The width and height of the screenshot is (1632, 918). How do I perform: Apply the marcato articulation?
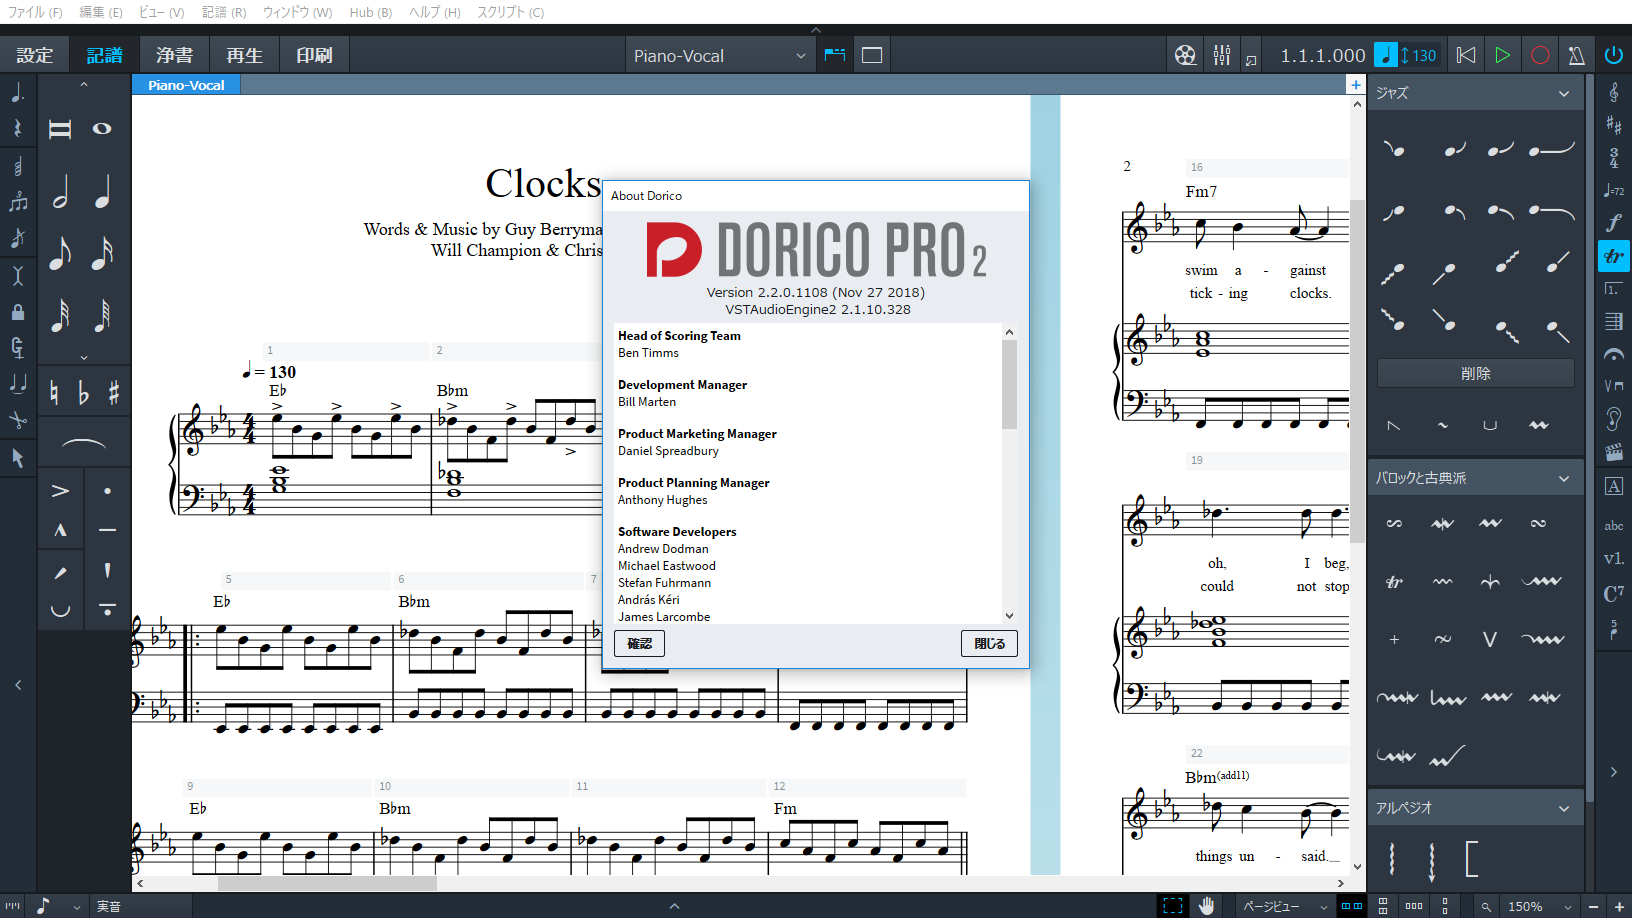tap(60, 530)
